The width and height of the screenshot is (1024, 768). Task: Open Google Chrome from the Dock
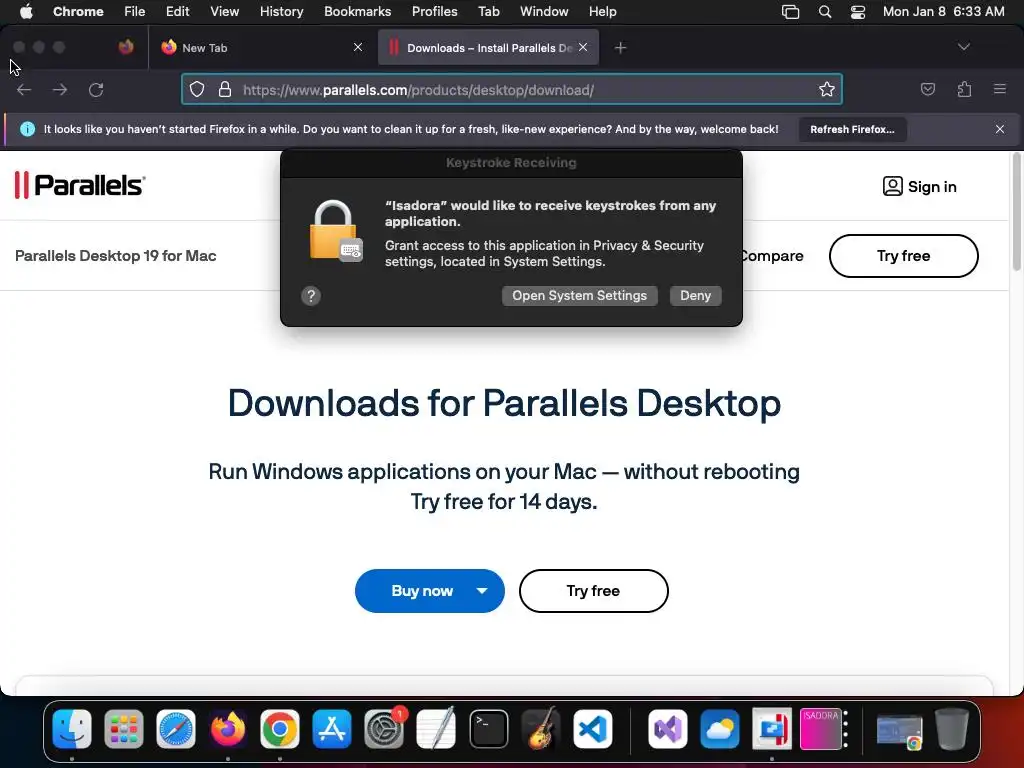pyautogui.click(x=280, y=729)
